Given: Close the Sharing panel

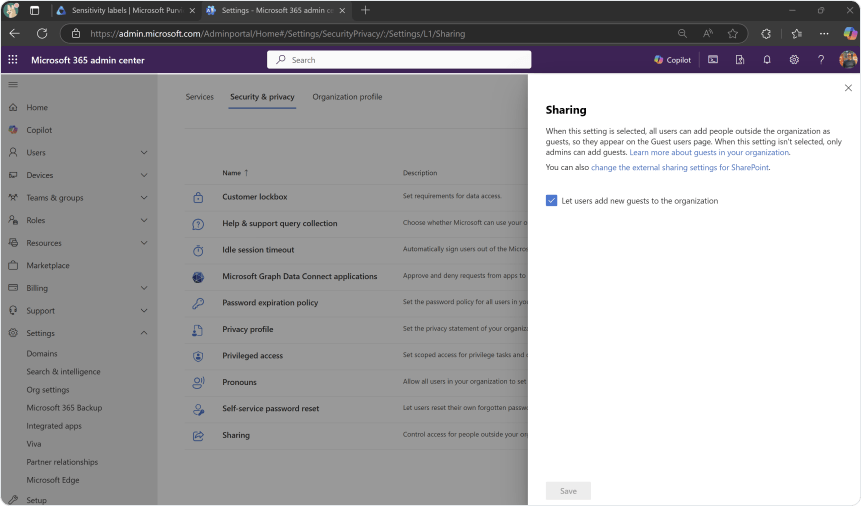Looking at the screenshot, I should pyautogui.click(x=848, y=87).
